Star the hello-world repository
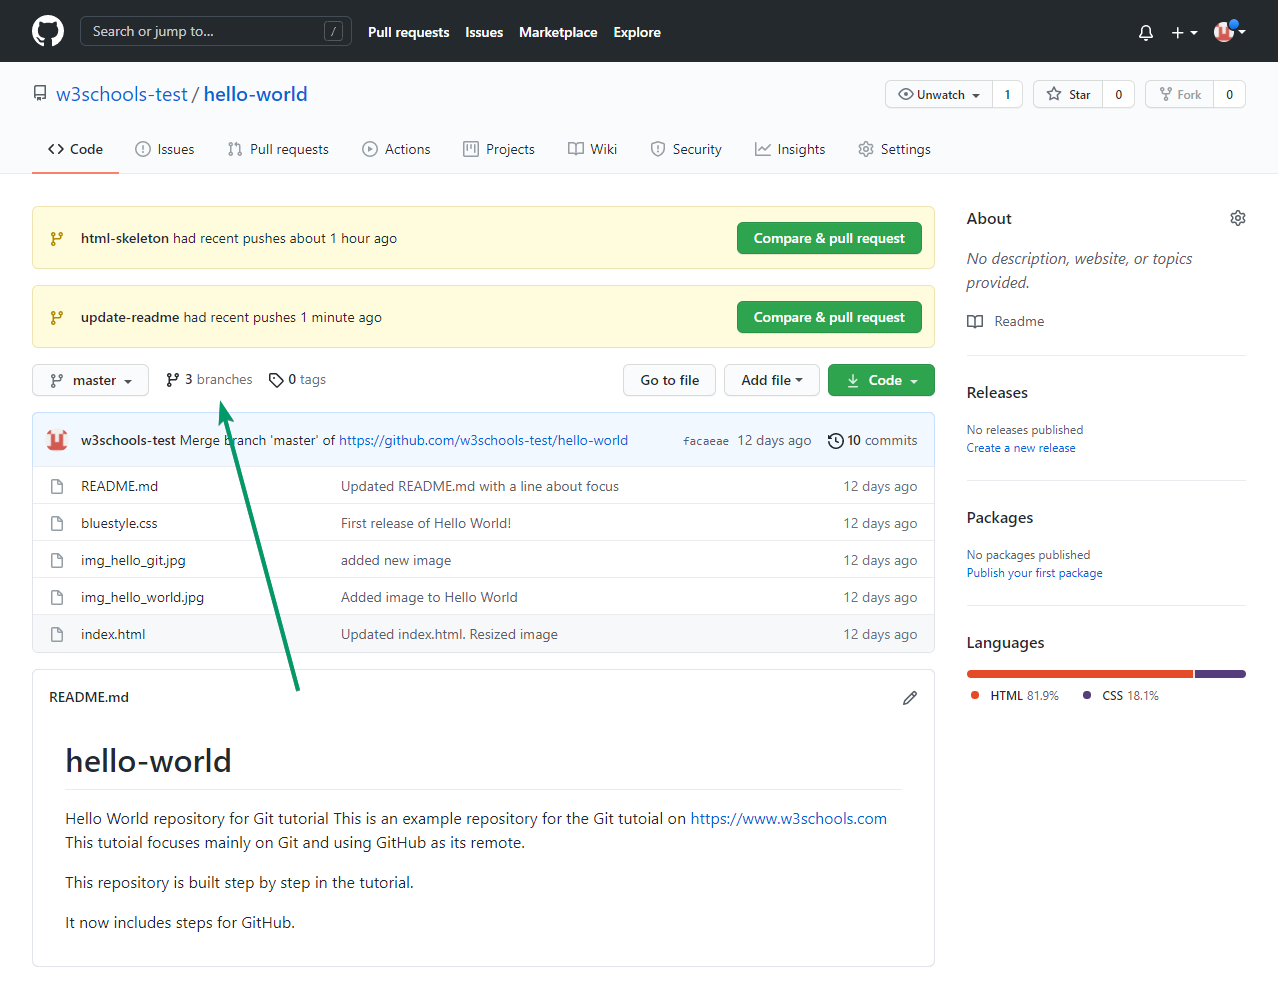This screenshot has width=1278, height=990. pos(1068,93)
